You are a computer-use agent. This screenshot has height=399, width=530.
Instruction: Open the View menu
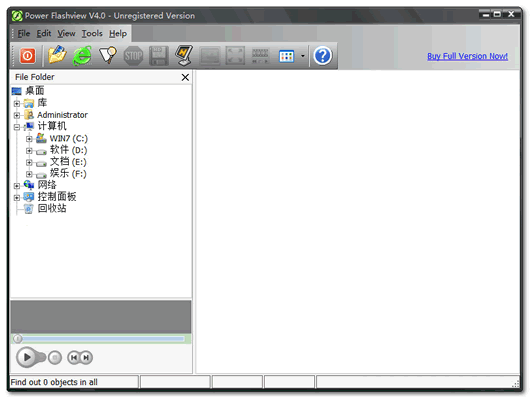pyautogui.click(x=66, y=33)
